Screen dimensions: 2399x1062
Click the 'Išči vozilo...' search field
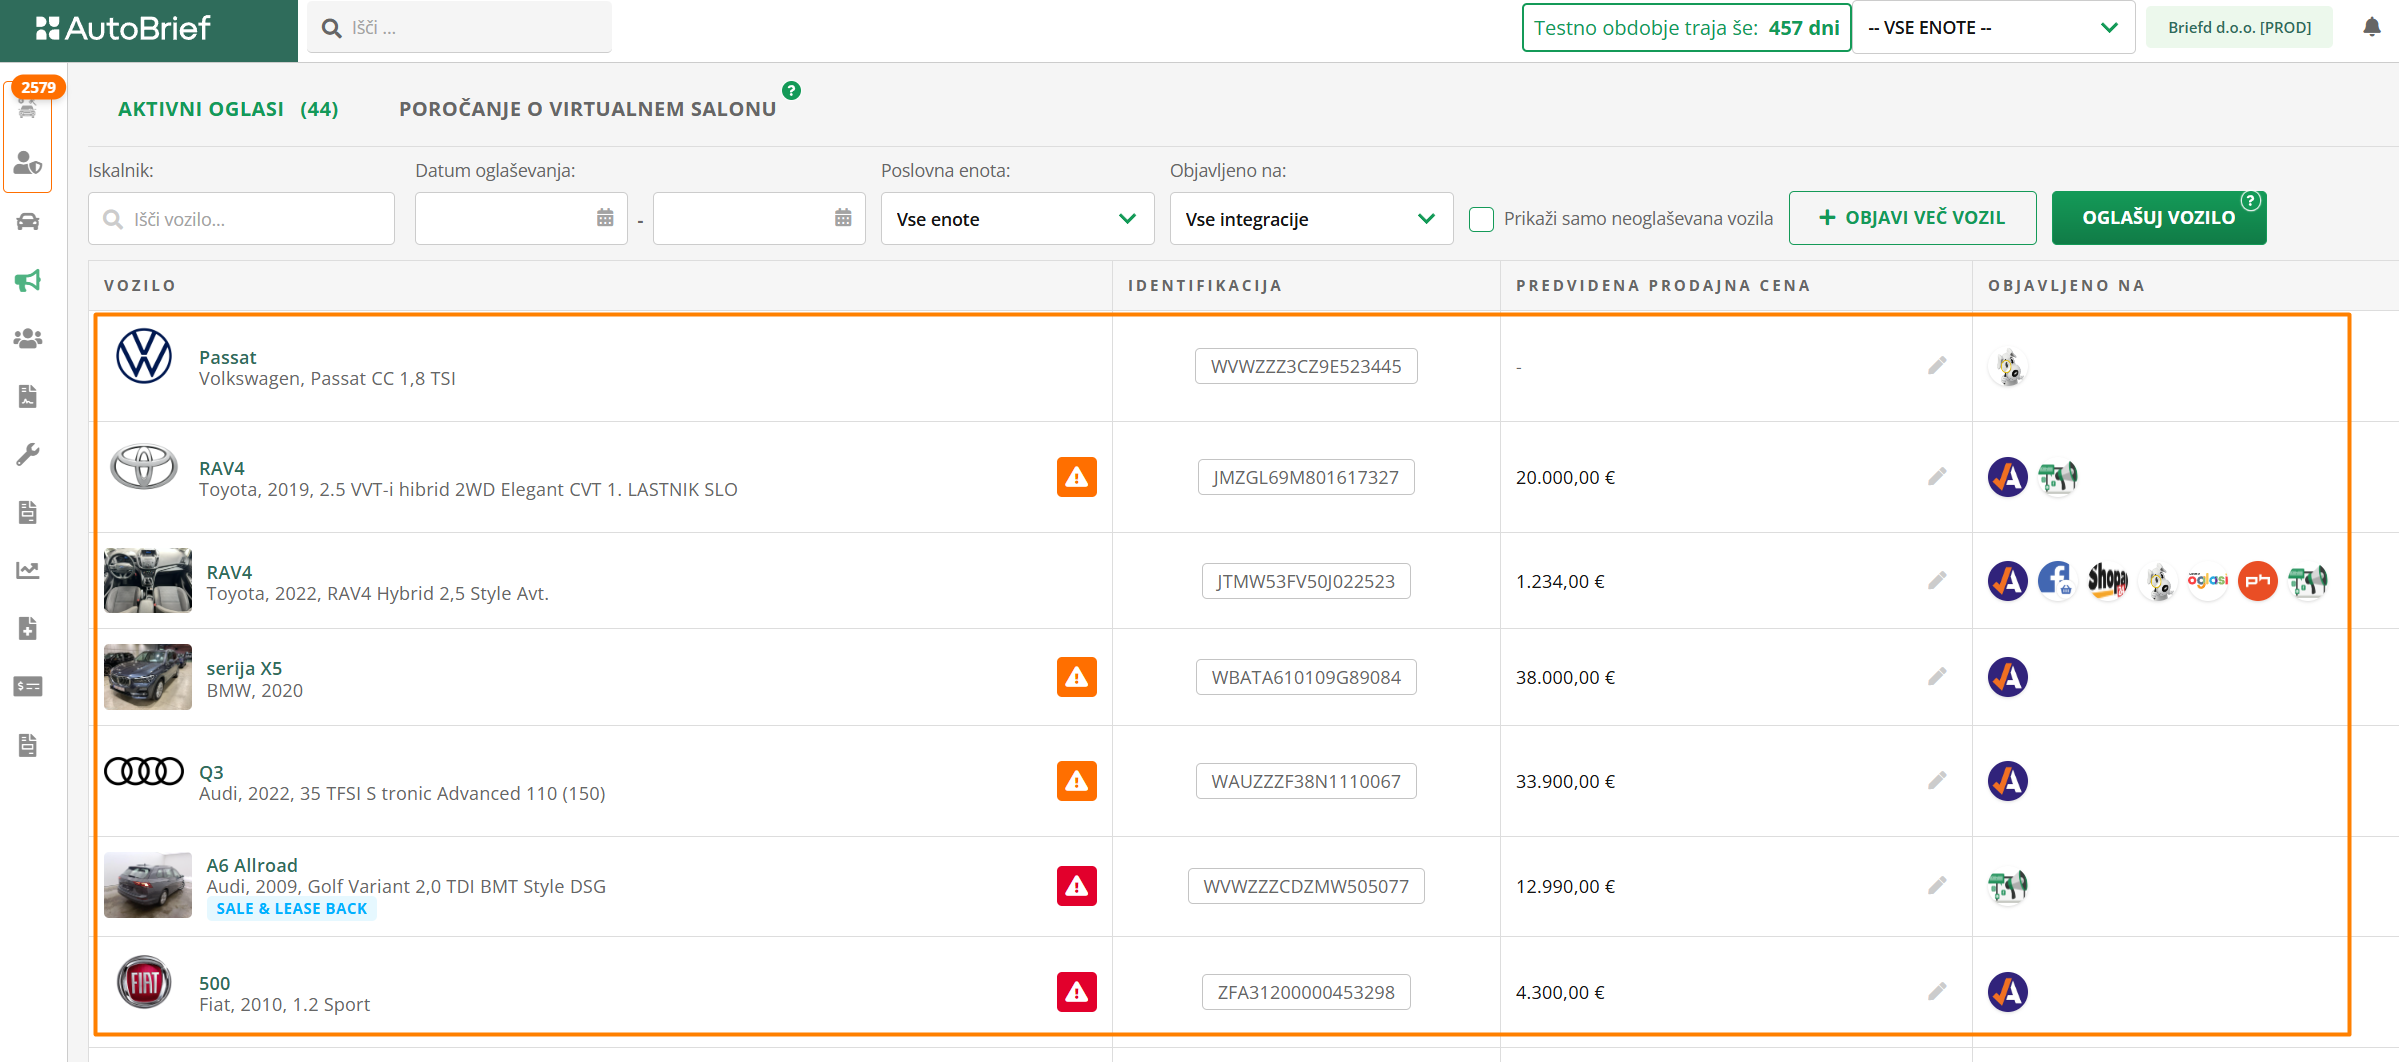(x=241, y=219)
